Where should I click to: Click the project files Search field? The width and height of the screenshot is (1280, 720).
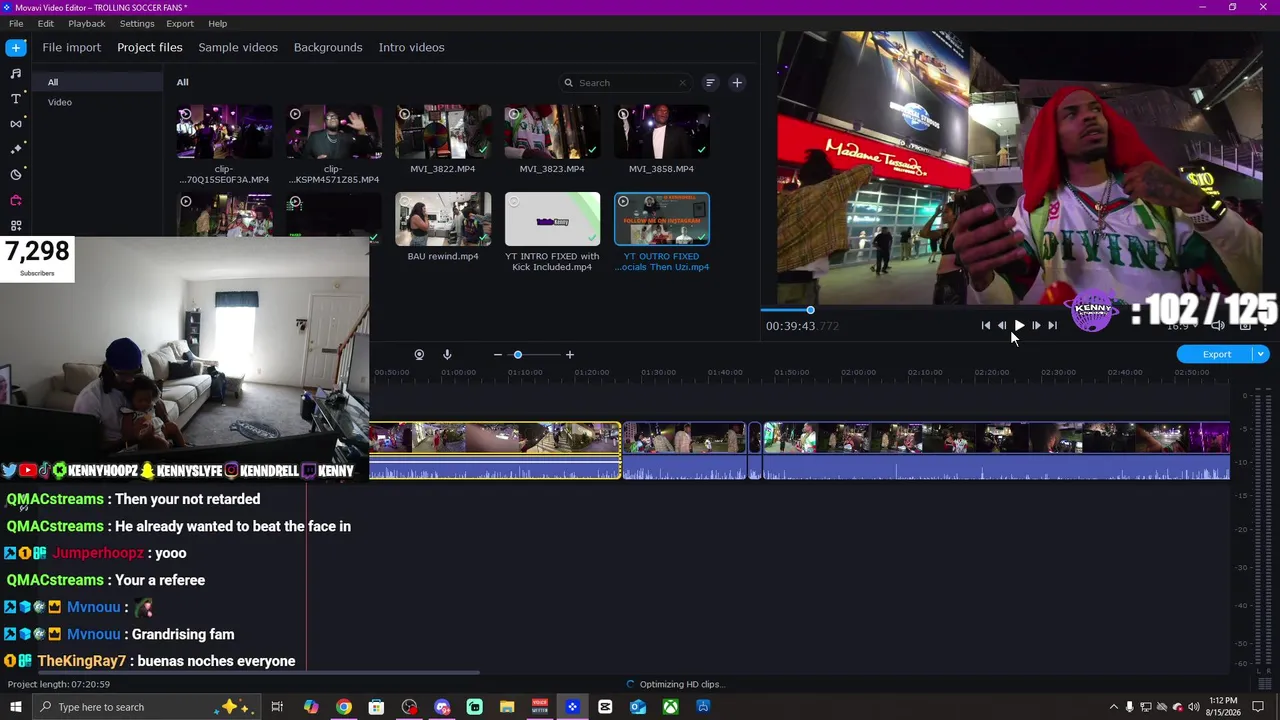click(625, 83)
